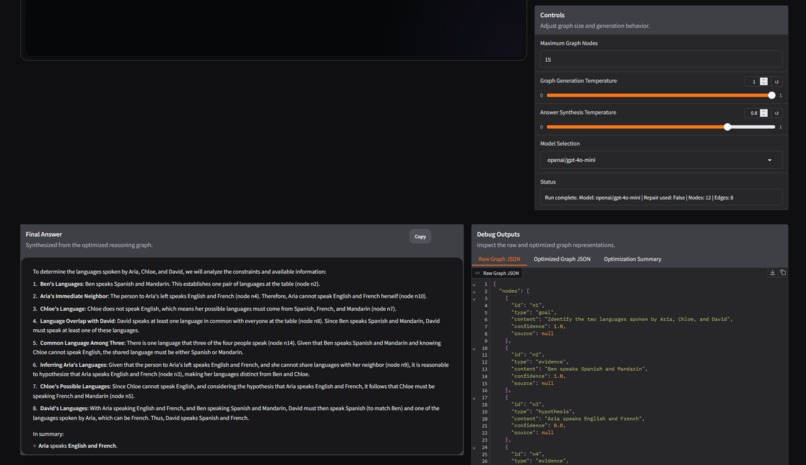Select the Raw Graph JSON tab
The width and height of the screenshot is (806, 465).
coord(499,259)
